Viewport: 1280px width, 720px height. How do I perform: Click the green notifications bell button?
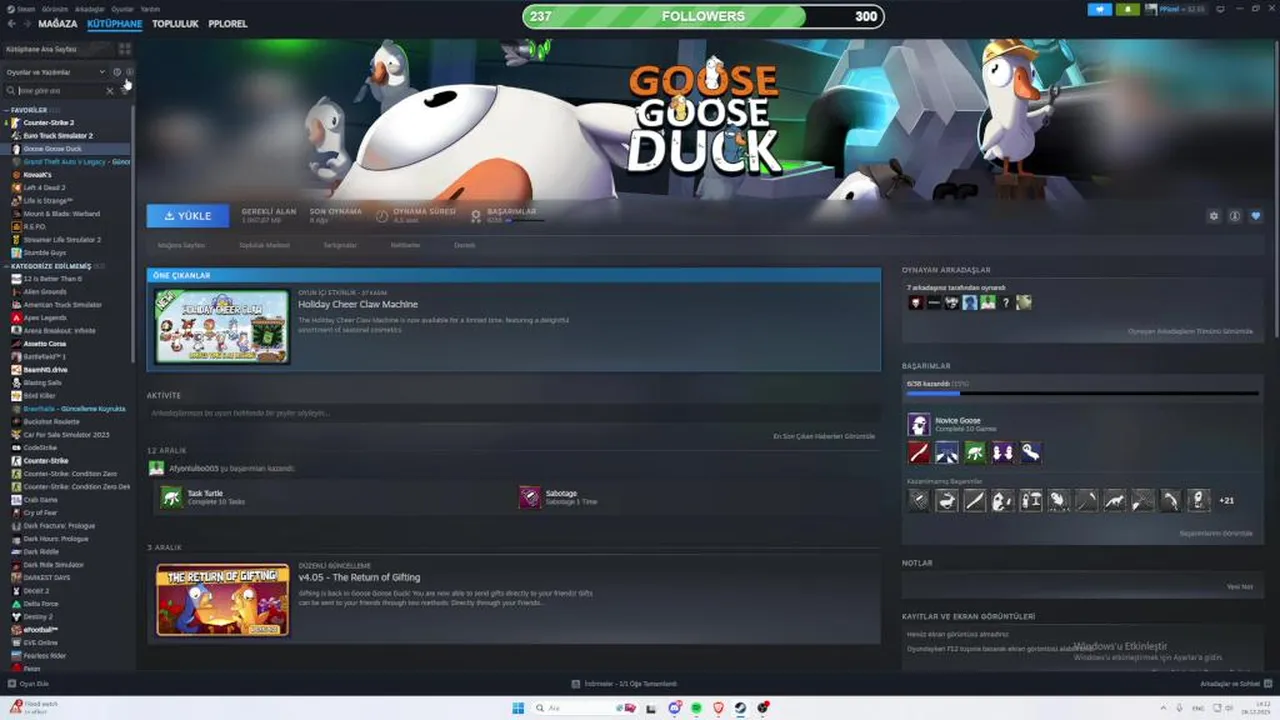tap(1128, 9)
